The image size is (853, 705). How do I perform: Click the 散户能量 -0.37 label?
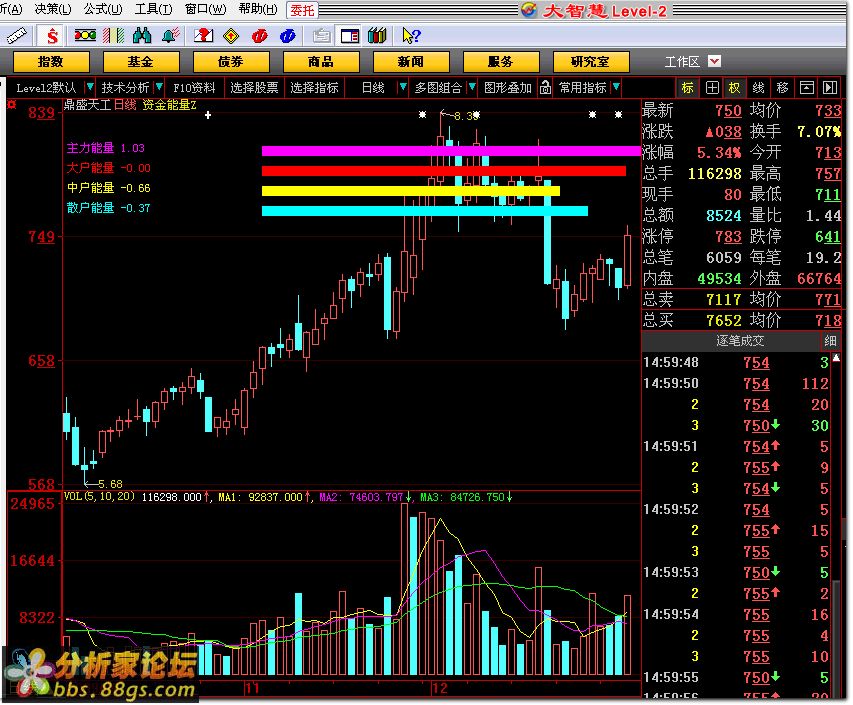(x=108, y=208)
